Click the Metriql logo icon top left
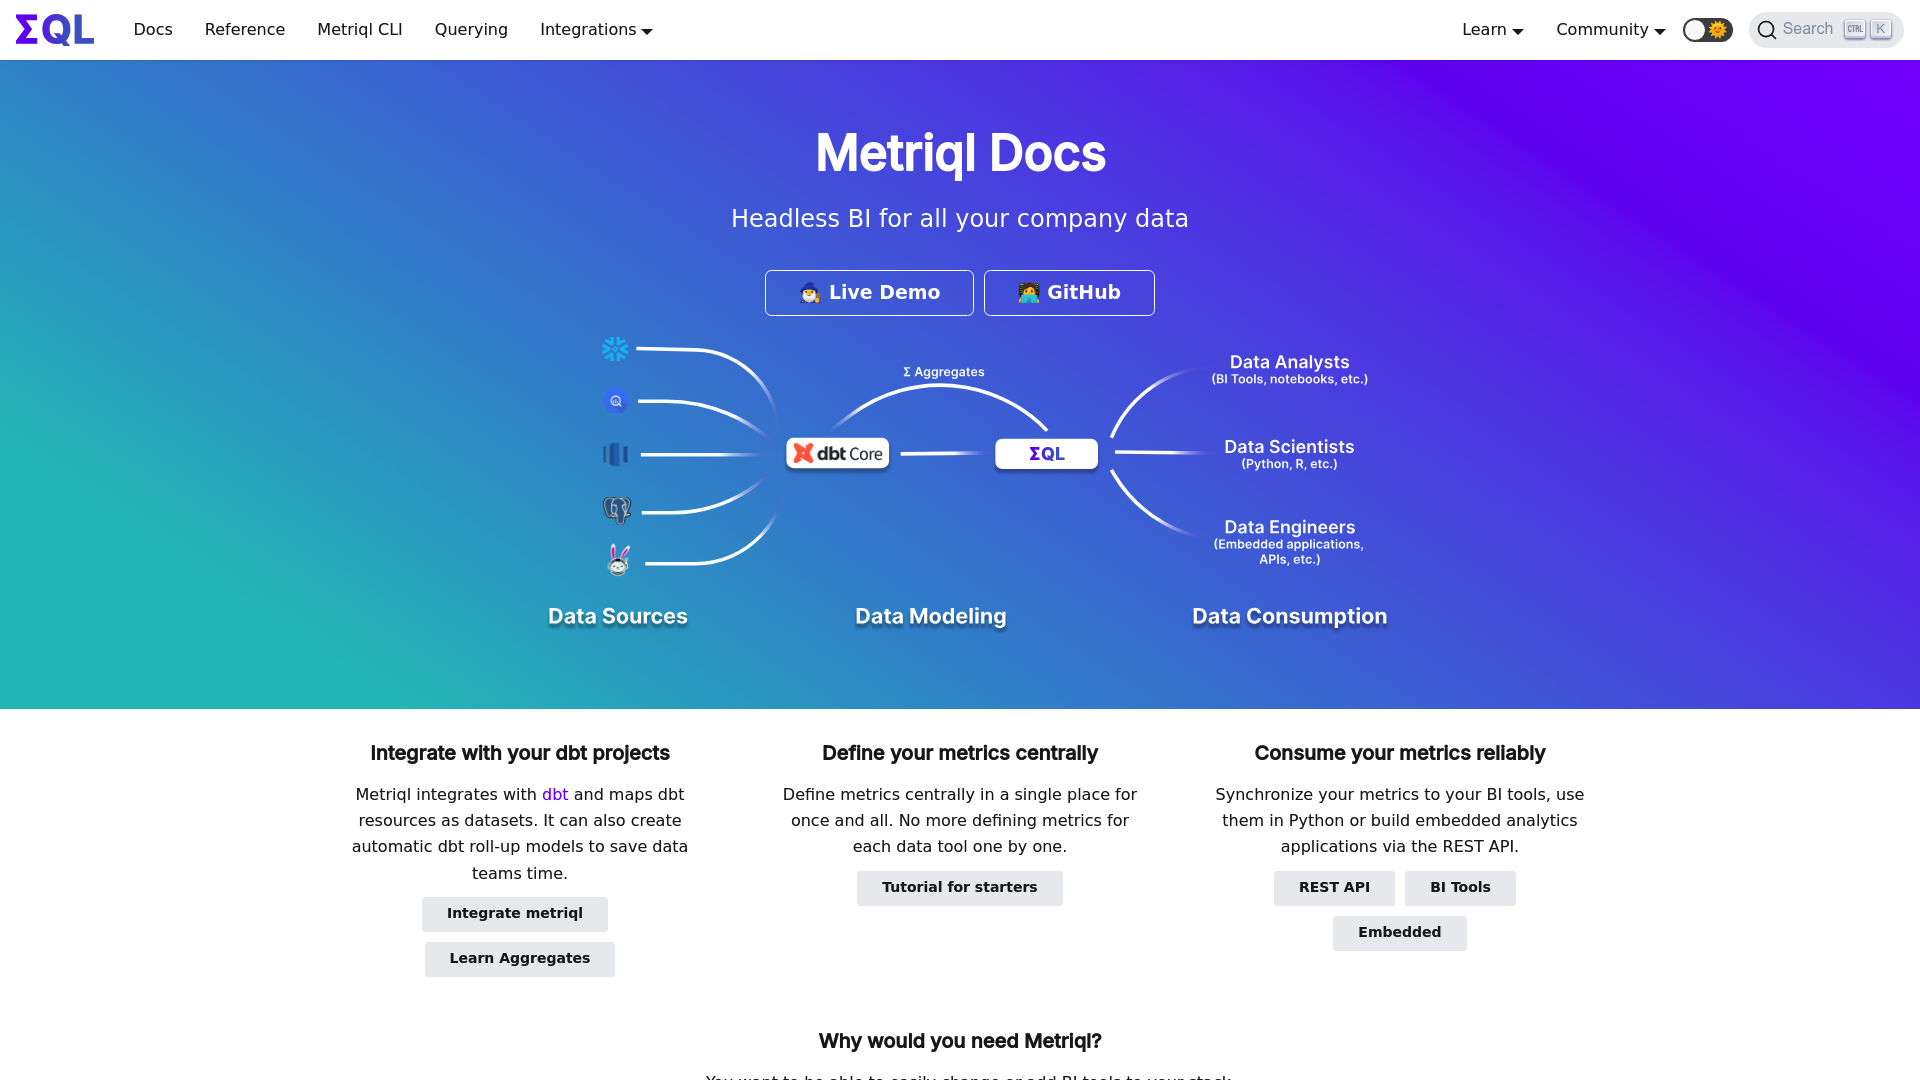The height and width of the screenshot is (1080, 1920). click(54, 29)
